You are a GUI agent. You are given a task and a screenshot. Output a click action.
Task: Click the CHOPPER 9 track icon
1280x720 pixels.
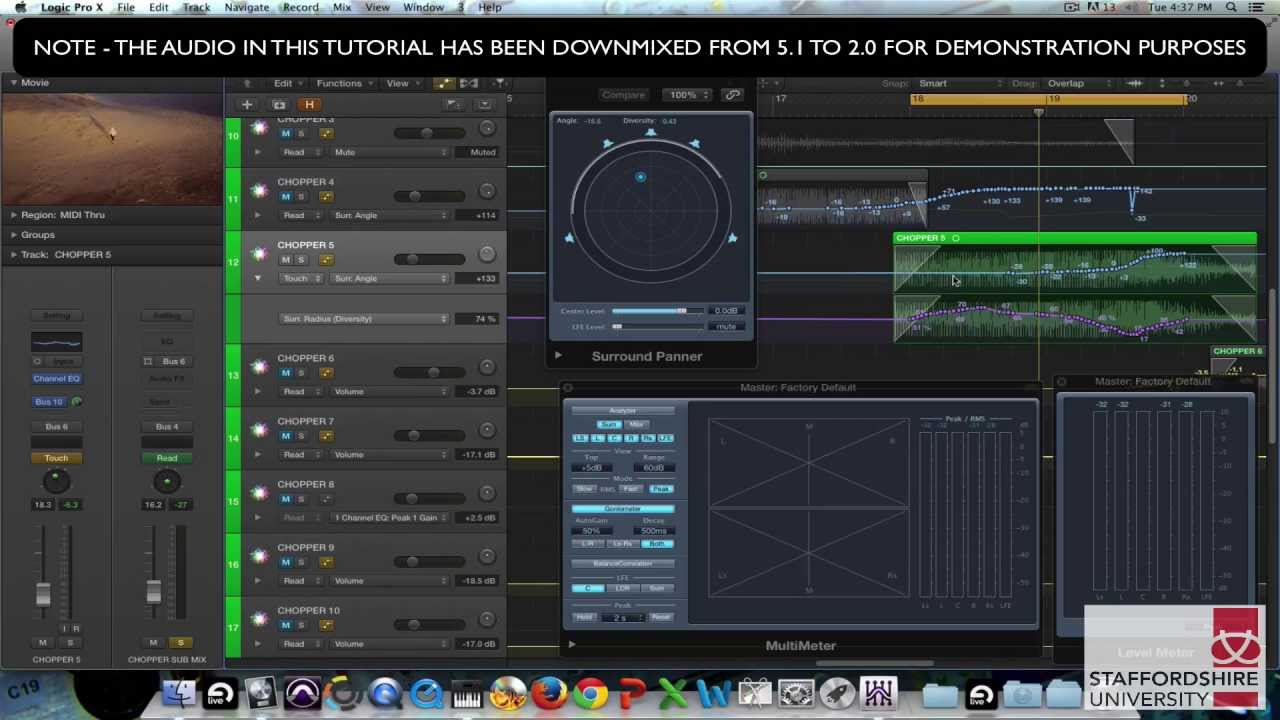click(260, 555)
